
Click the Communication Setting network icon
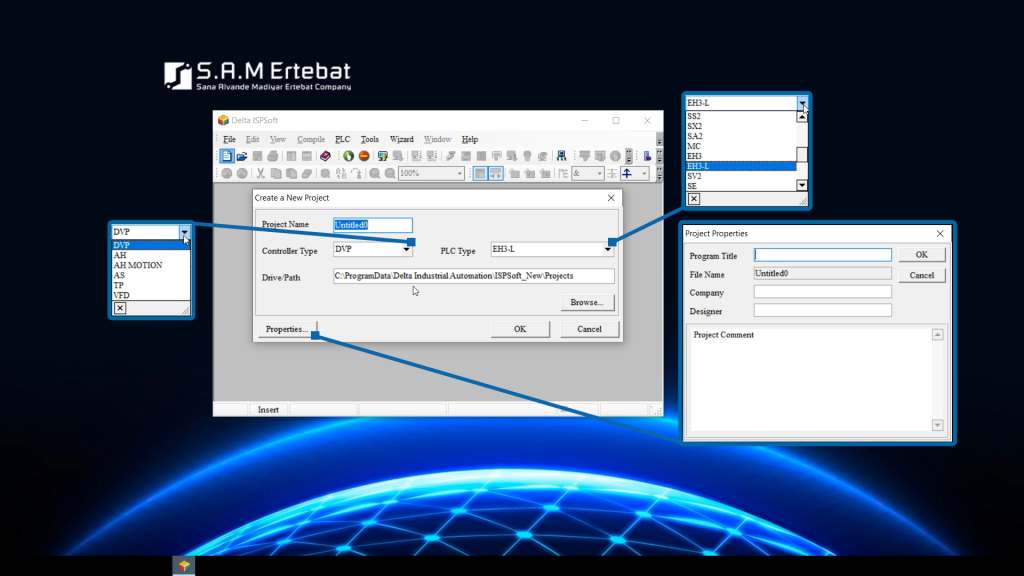[561, 156]
